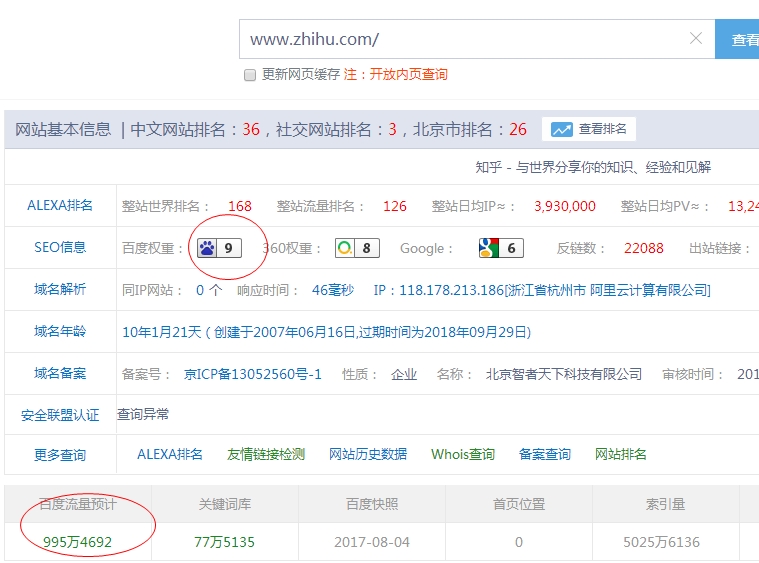
Task: Click backlink count 22088
Action: (643, 248)
